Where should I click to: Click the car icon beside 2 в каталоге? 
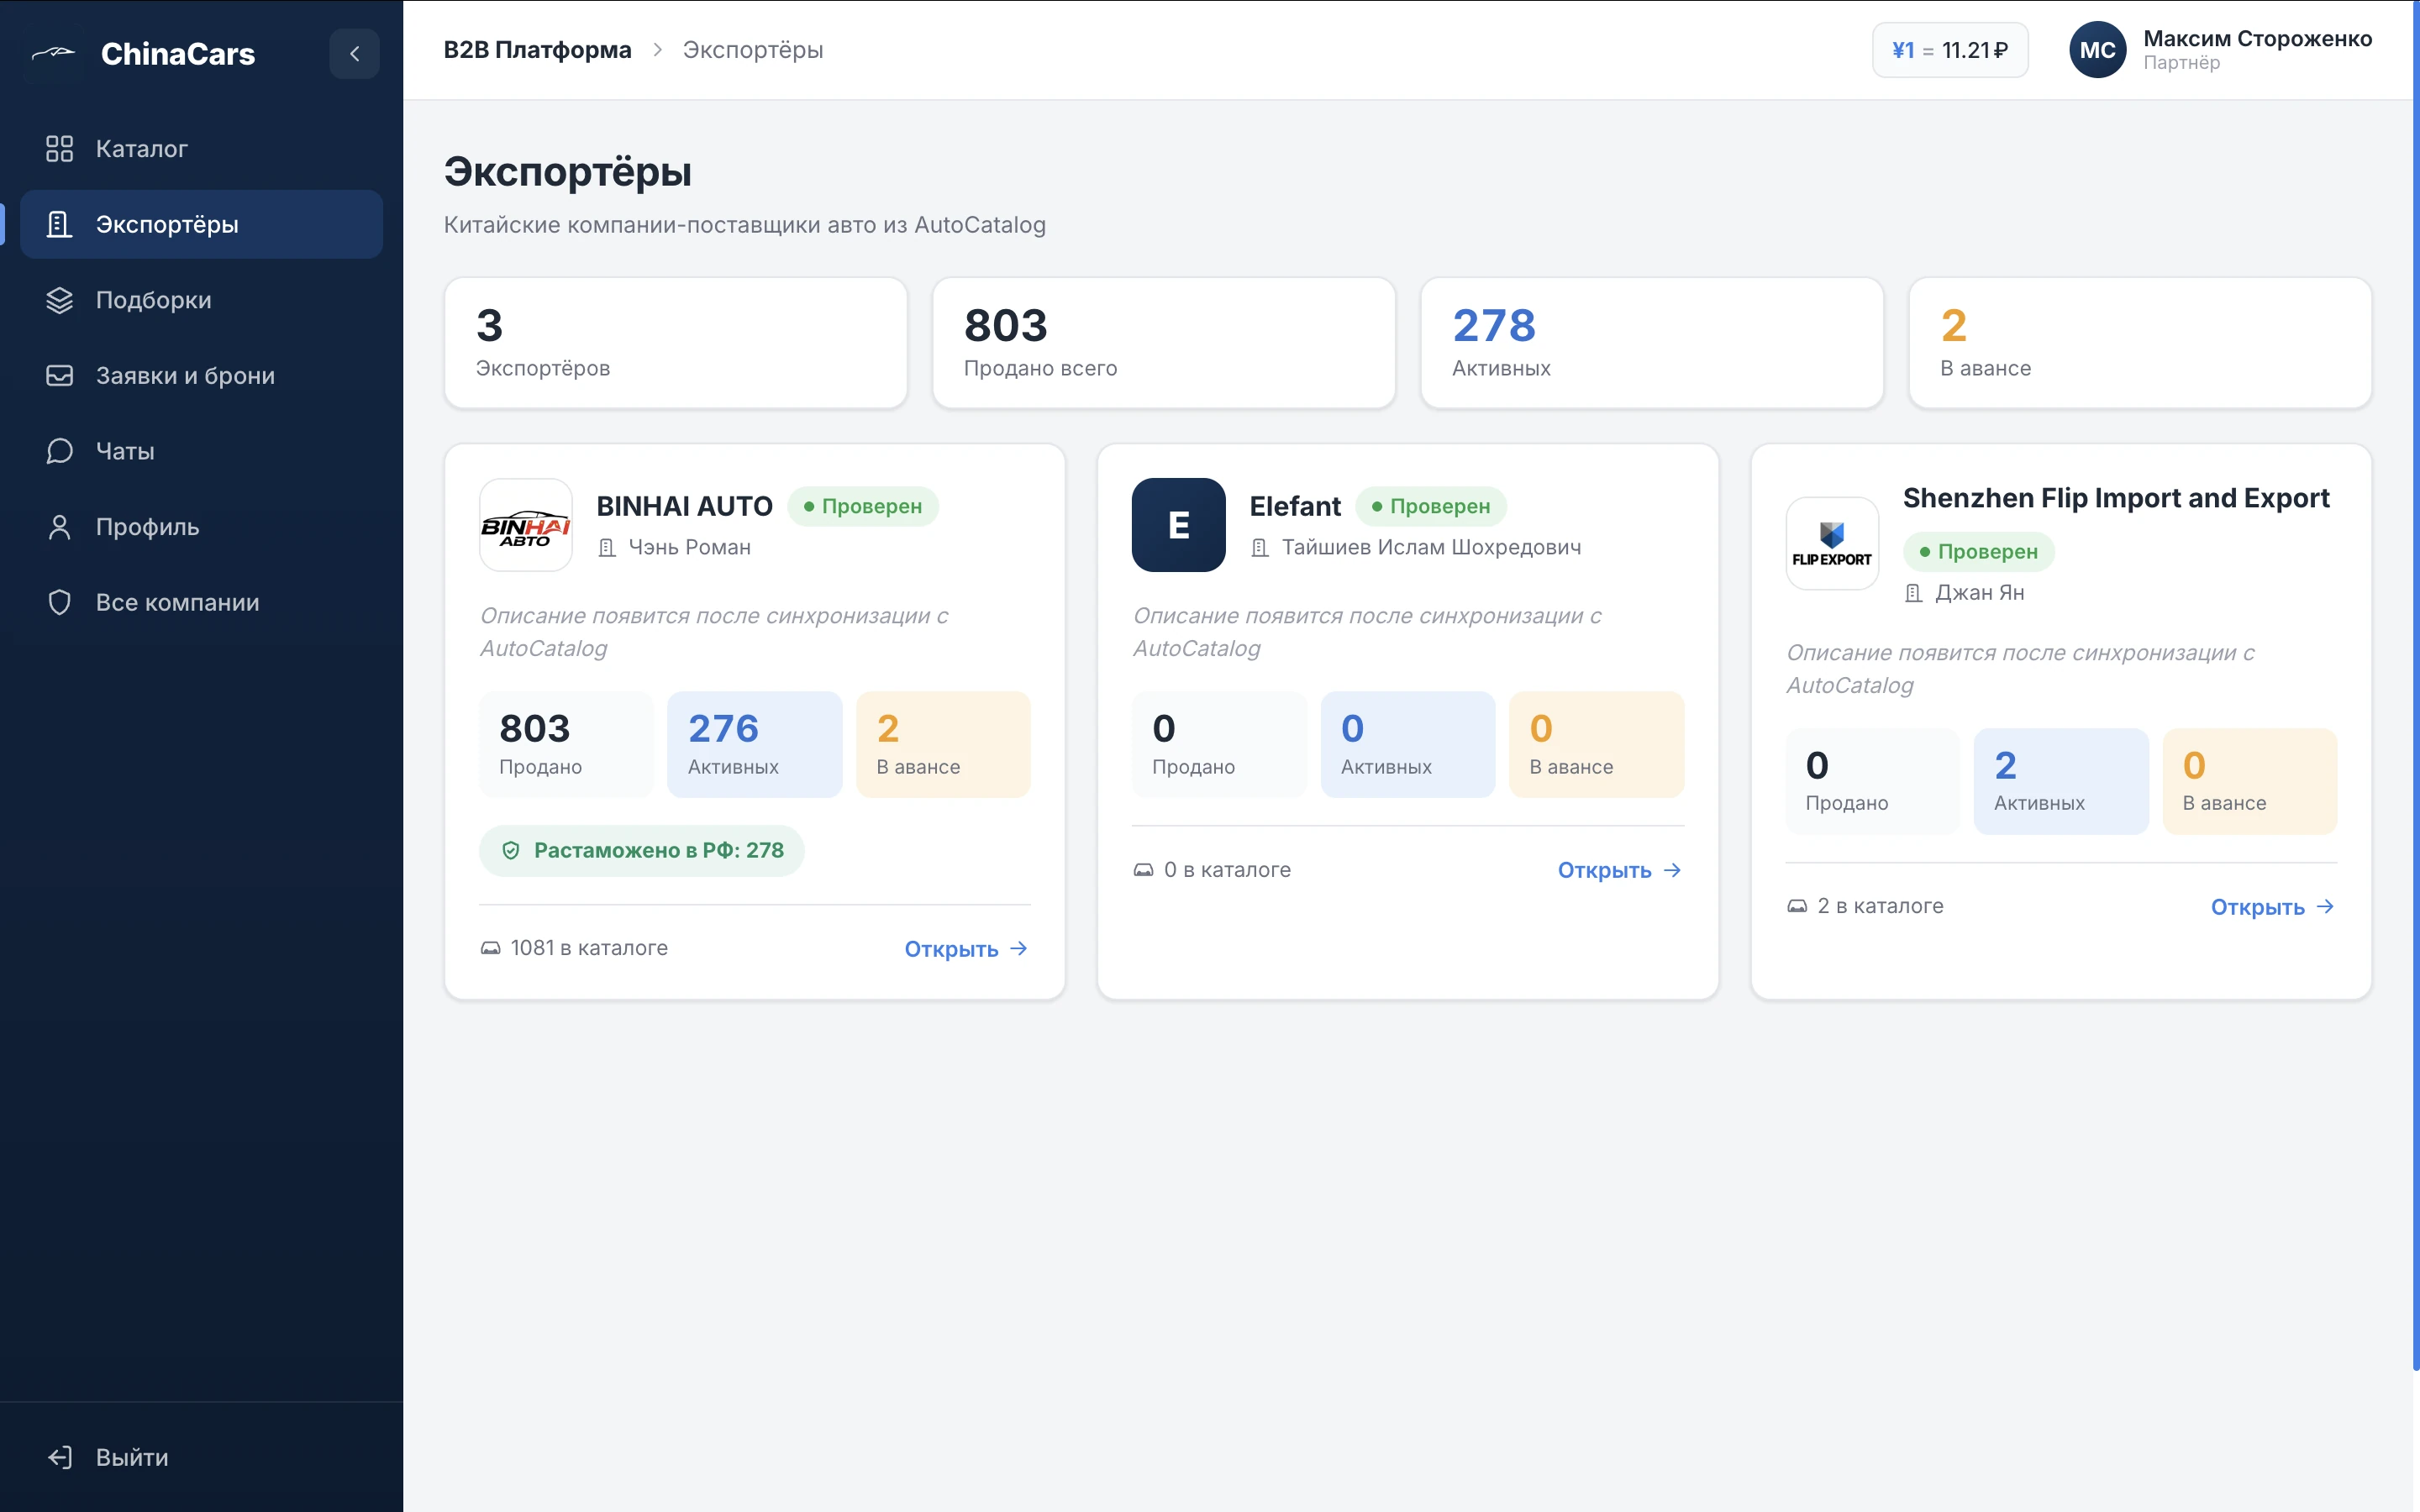(x=1797, y=906)
